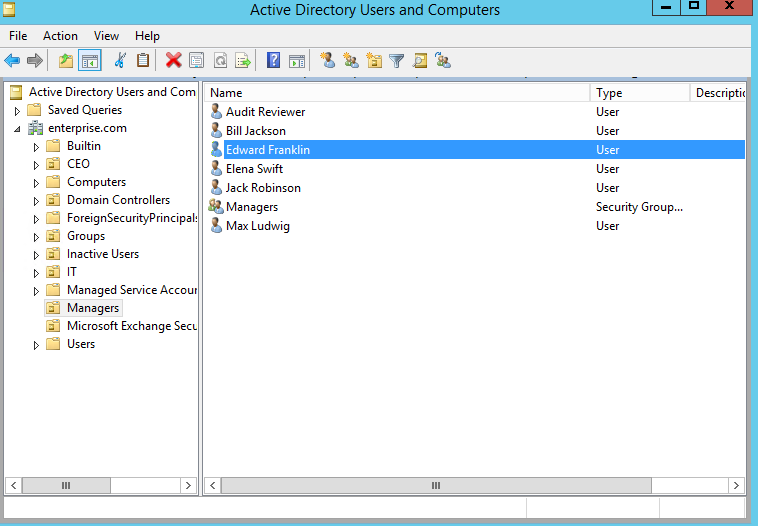Open filter options with the funnel icon
The width and height of the screenshot is (758, 526).
click(396, 61)
